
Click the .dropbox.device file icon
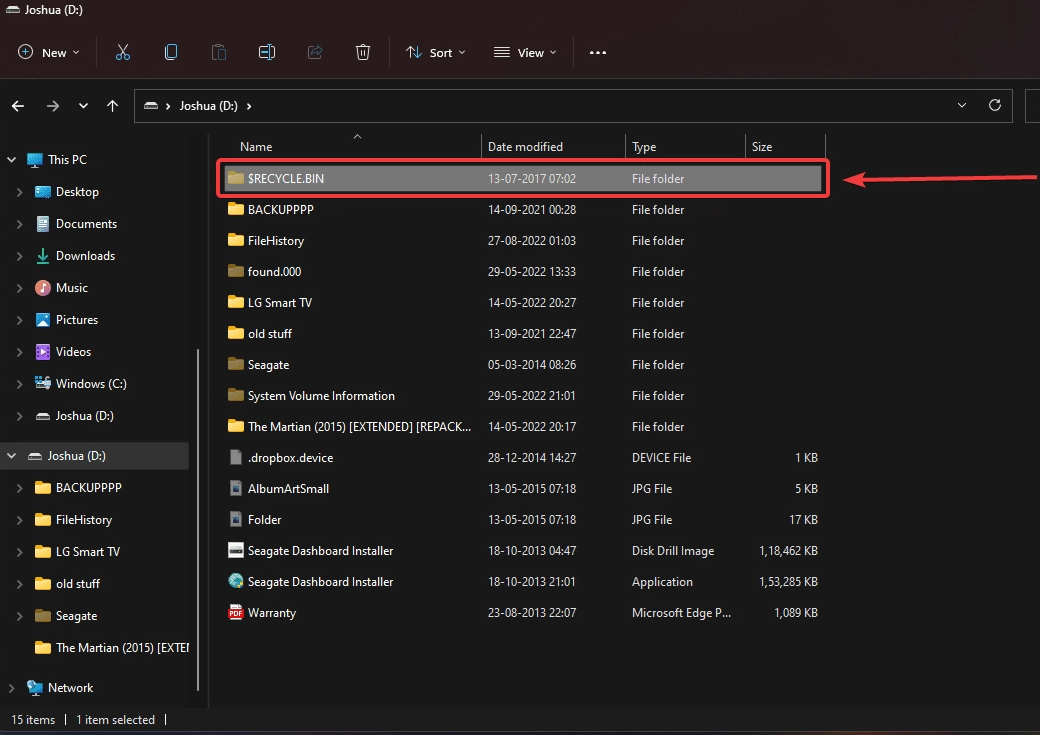pyautogui.click(x=235, y=457)
